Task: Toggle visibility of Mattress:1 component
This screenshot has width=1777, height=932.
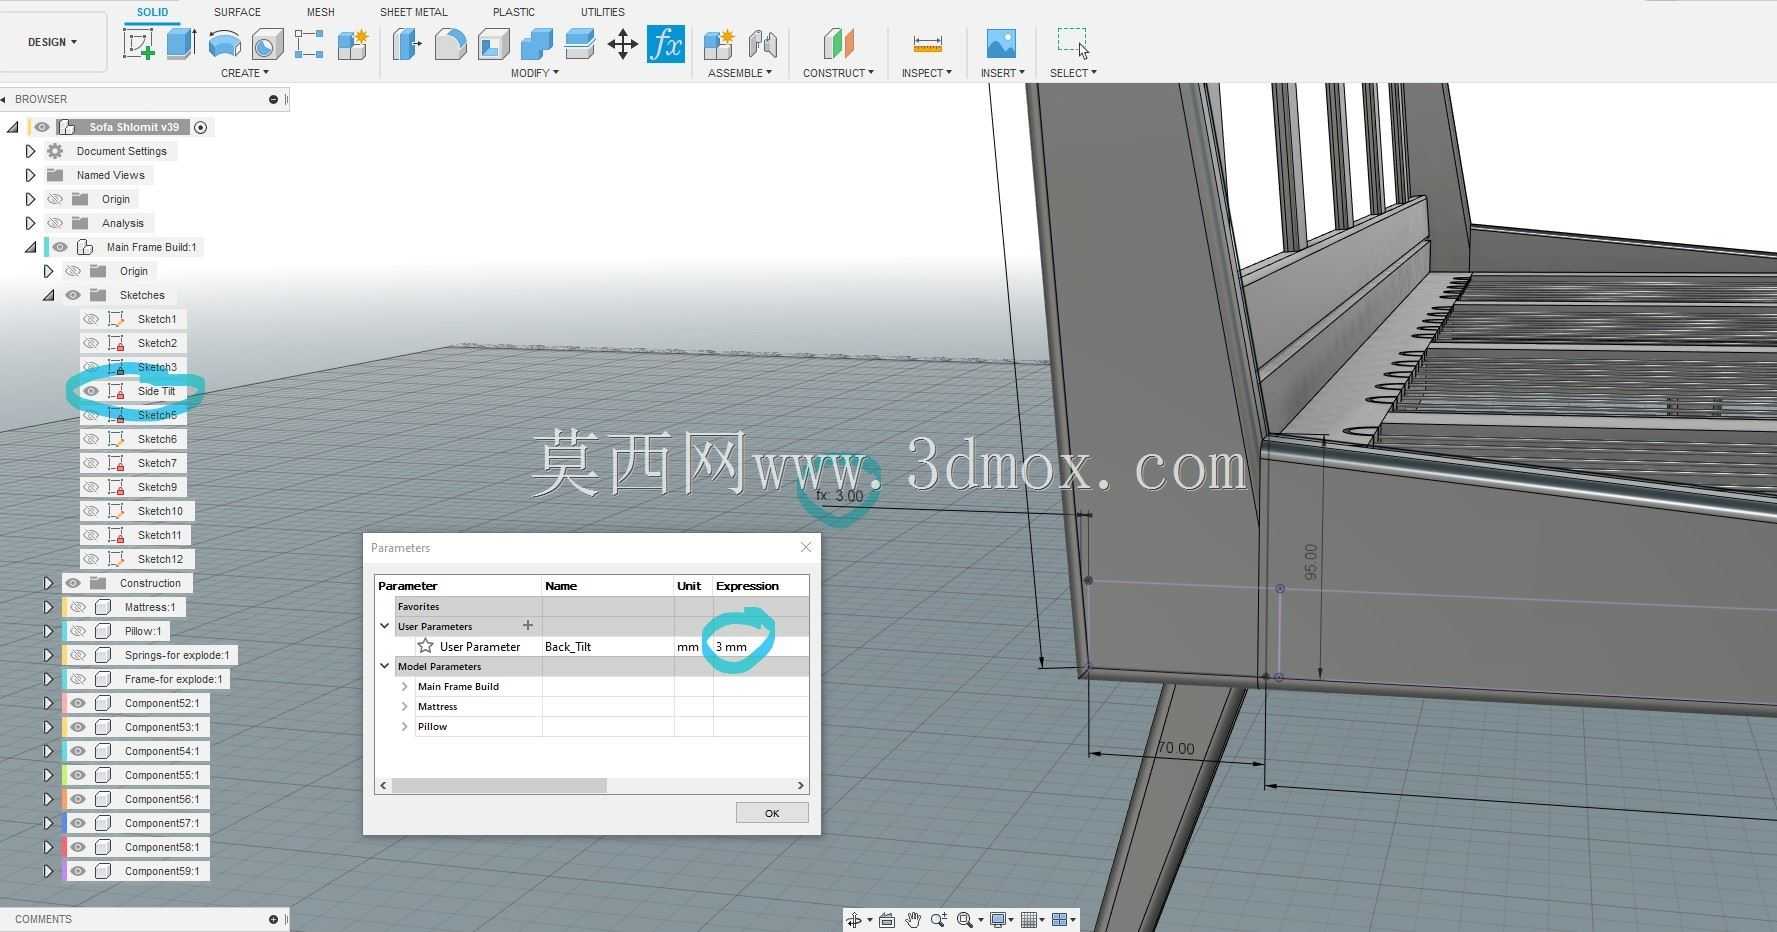Action: coord(78,607)
